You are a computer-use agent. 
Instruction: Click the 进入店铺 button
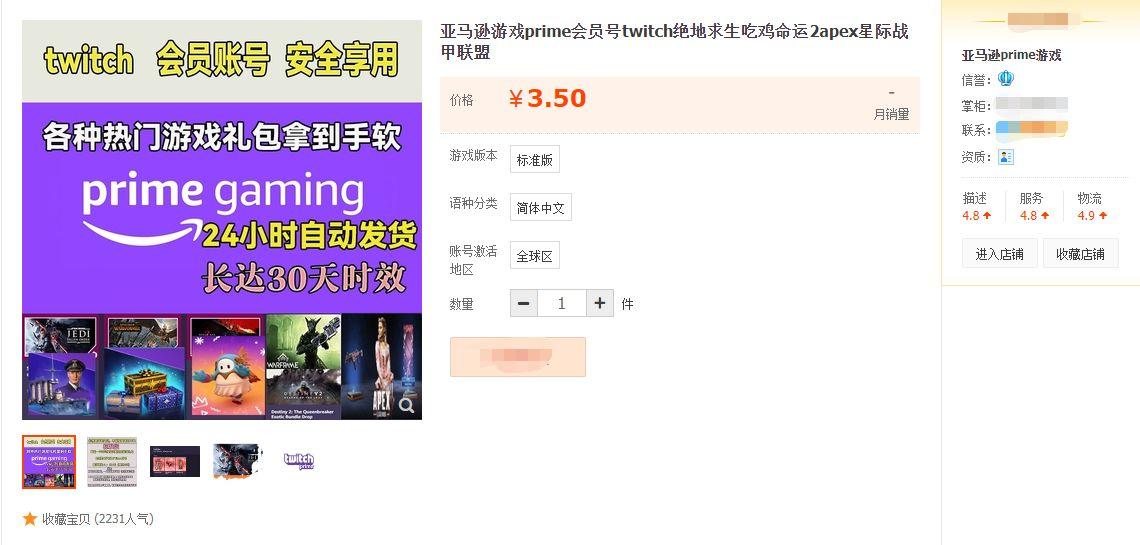[x=1000, y=254]
